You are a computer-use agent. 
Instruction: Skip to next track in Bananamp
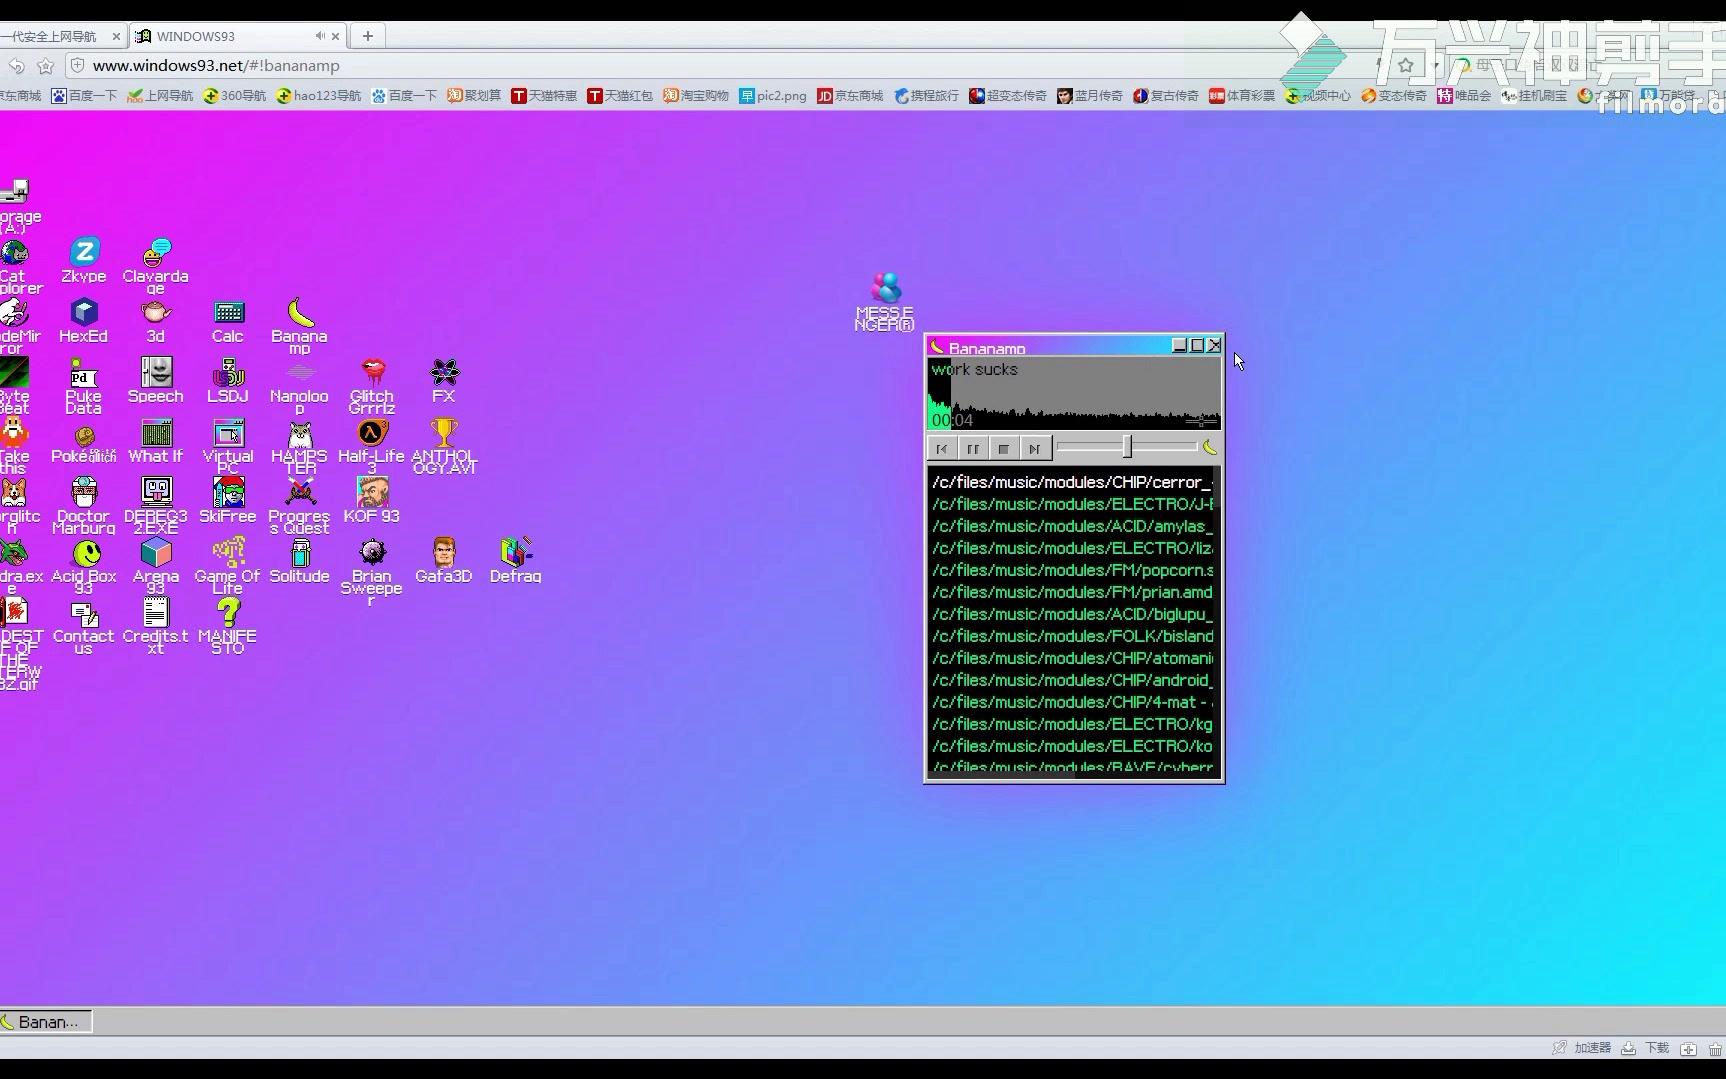(1035, 449)
